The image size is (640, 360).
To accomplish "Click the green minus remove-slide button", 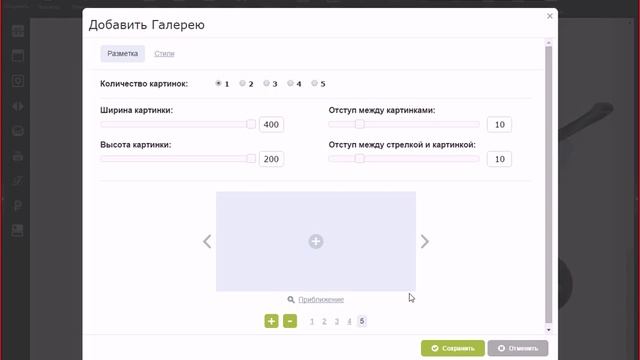I will click(290, 321).
